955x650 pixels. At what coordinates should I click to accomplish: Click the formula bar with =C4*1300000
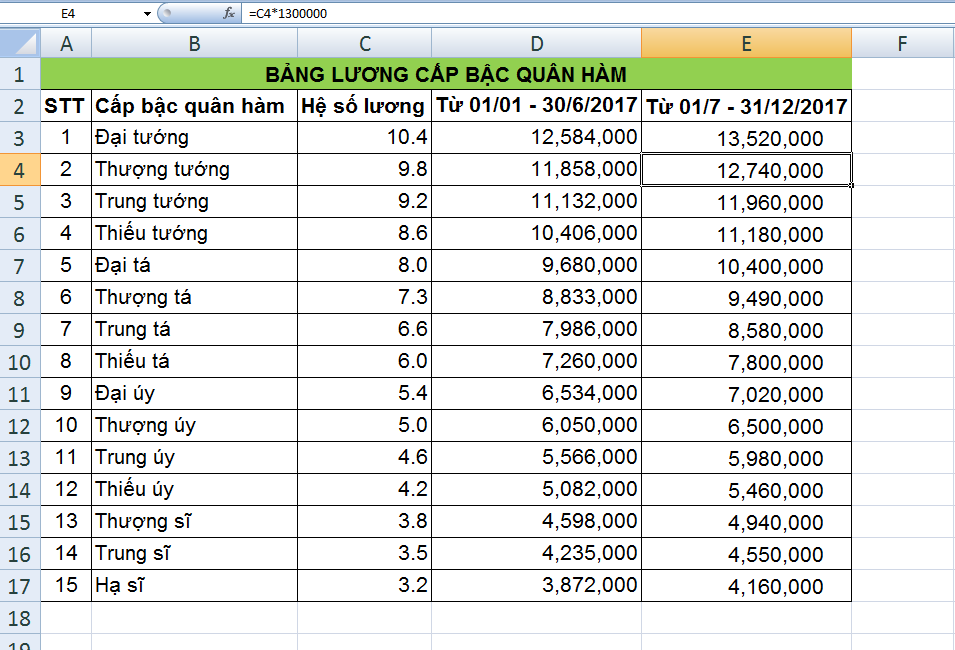pyautogui.click(x=600, y=13)
